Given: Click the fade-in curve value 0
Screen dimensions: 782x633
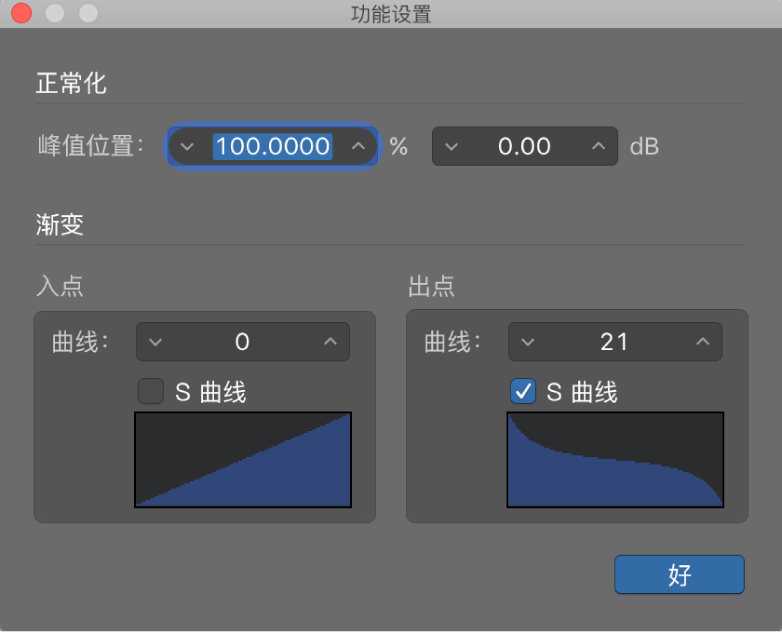Looking at the screenshot, I should tap(243, 342).
